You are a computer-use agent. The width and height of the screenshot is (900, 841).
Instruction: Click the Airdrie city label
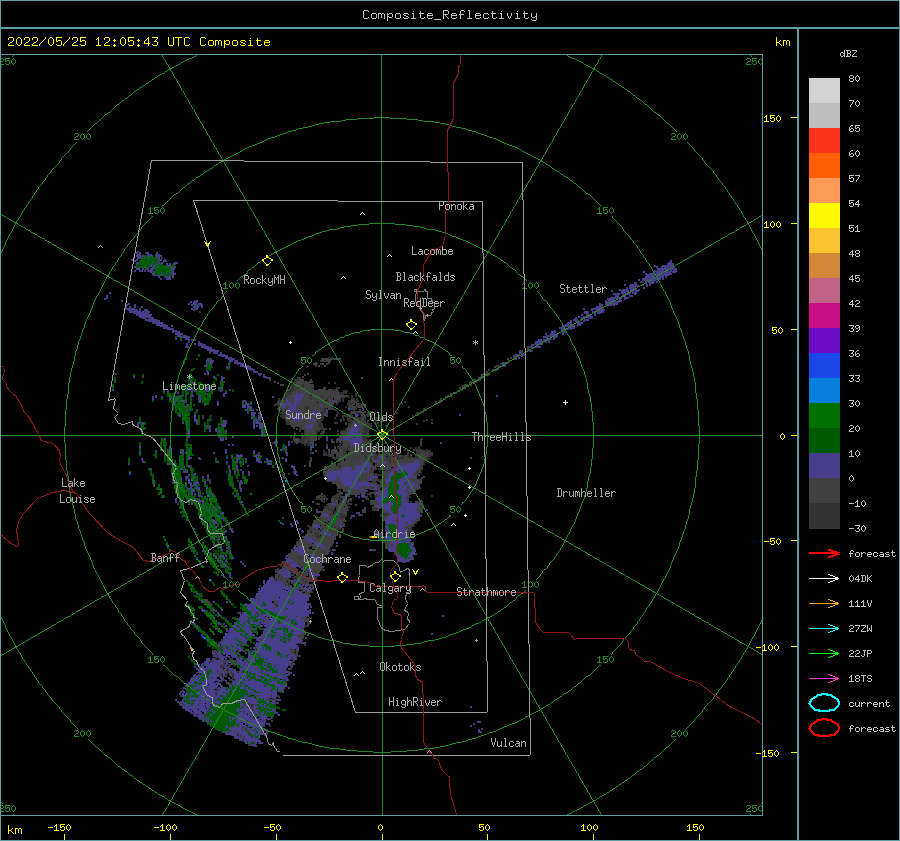point(394,534)
